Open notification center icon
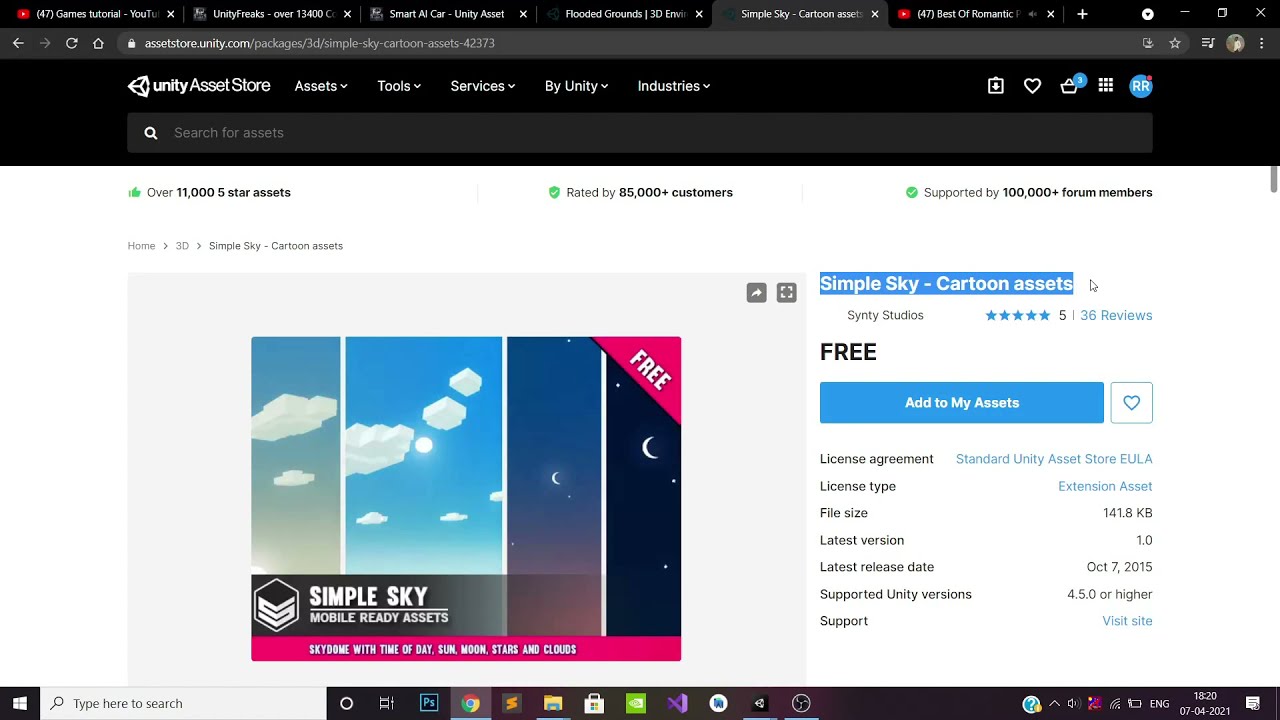Viewport: 1280px width, 720px height. click(1253, 703)
